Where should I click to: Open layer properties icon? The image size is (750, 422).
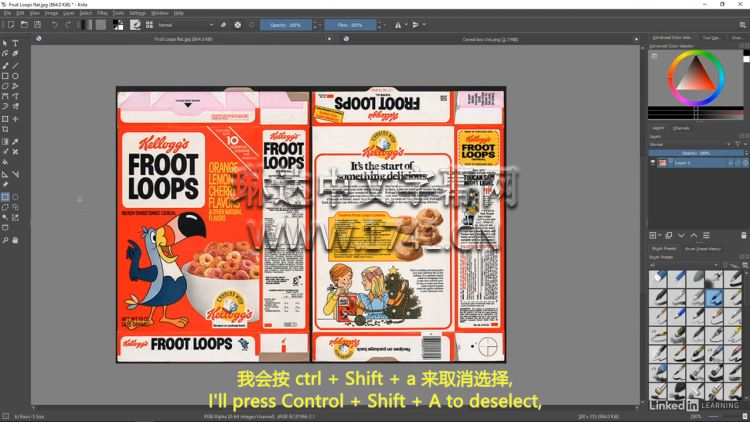pyautogui.click(x=706, y=235)
